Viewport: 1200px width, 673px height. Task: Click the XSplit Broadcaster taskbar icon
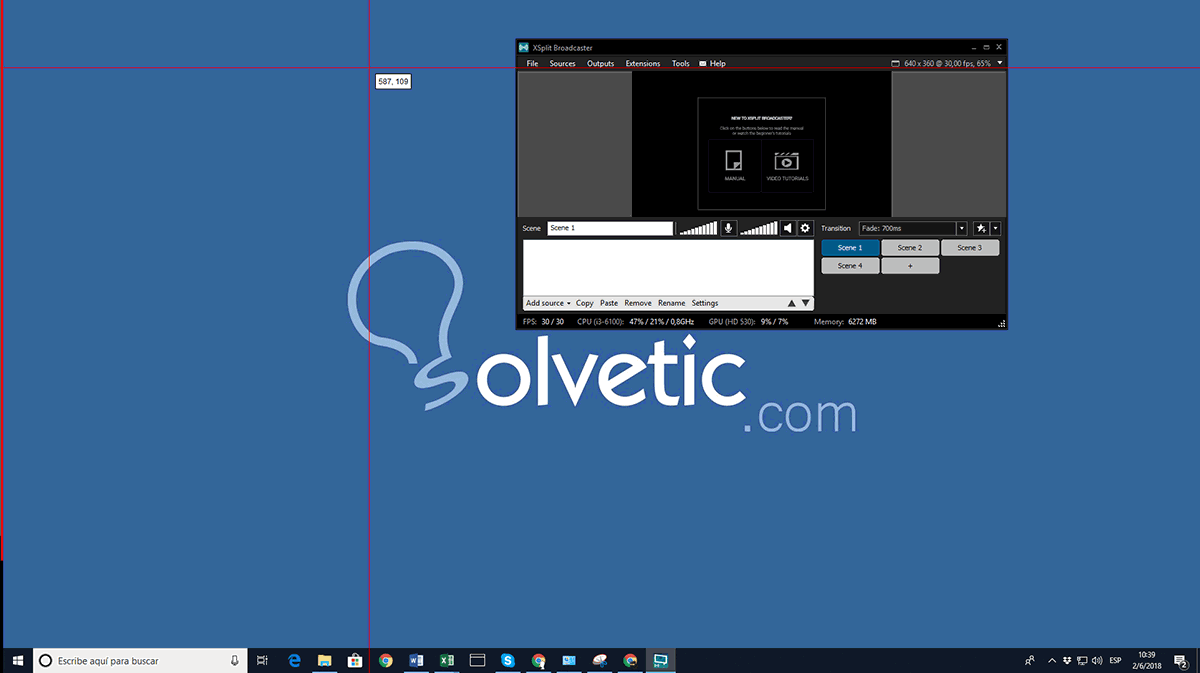(x=660, y=660)
